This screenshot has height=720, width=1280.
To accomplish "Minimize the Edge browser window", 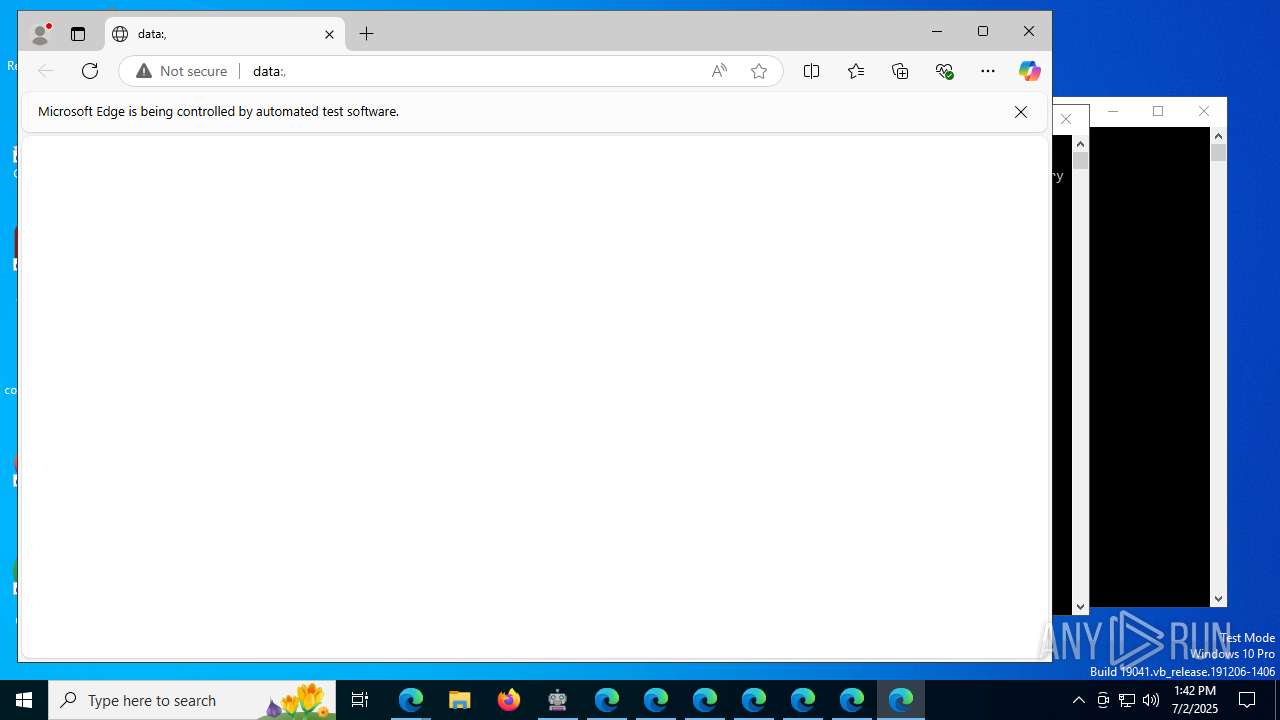I will coord(937,32).
